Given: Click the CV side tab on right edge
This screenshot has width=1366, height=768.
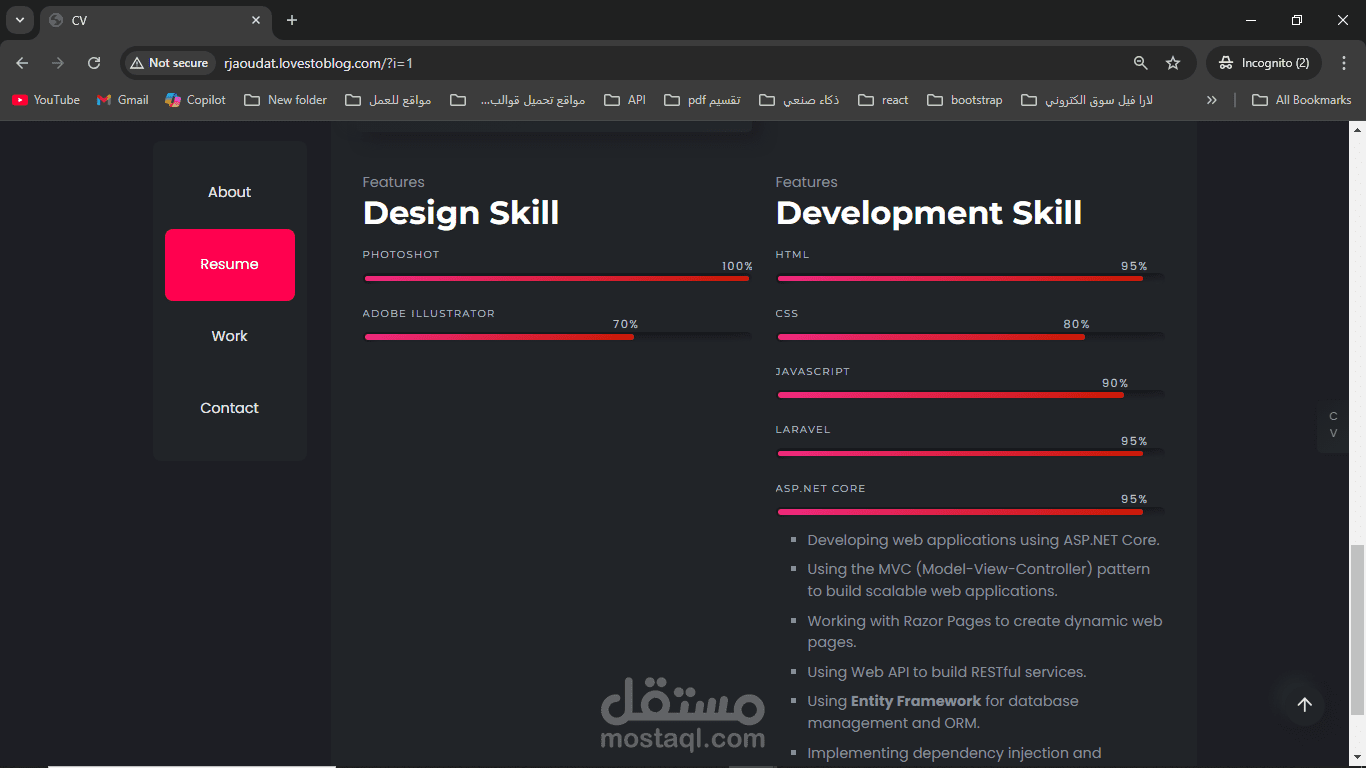Looking at the screenshot, I should [x=1333, y=425].
